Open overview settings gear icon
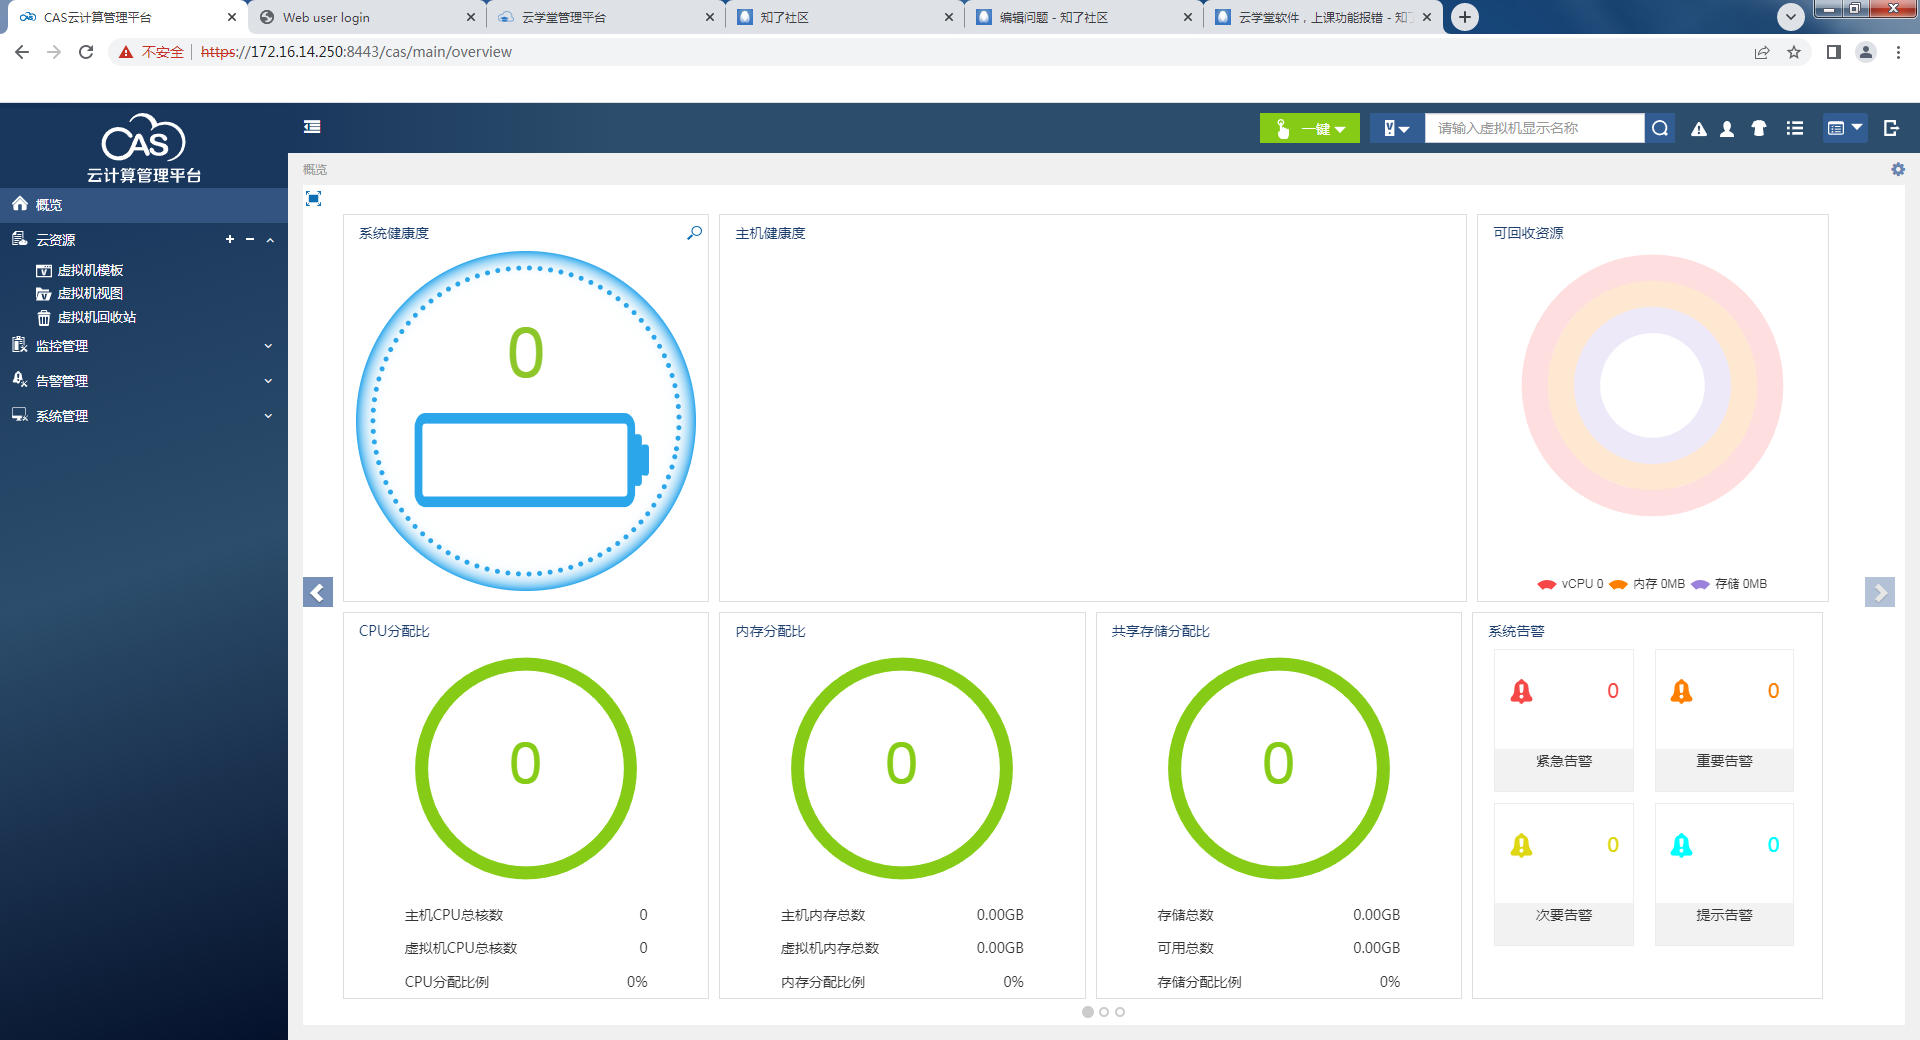This screenshot has height=1040, width=1920. tap(1898, 170)
